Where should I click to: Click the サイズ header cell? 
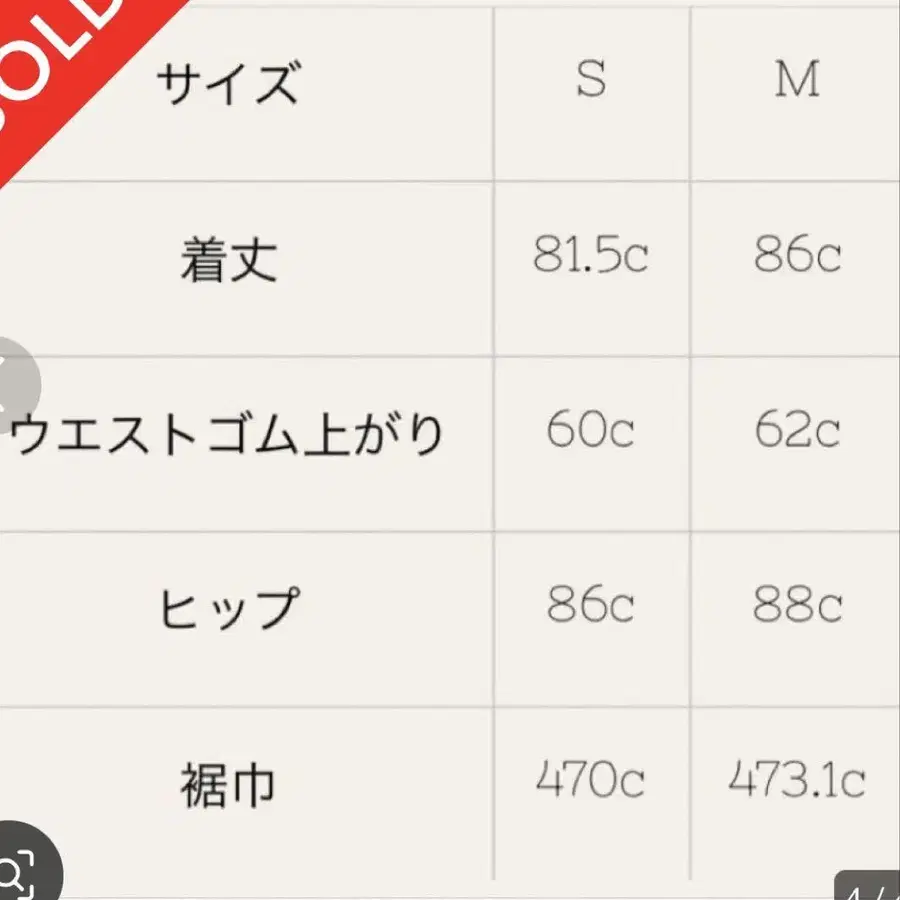click(x=227, y=82)
